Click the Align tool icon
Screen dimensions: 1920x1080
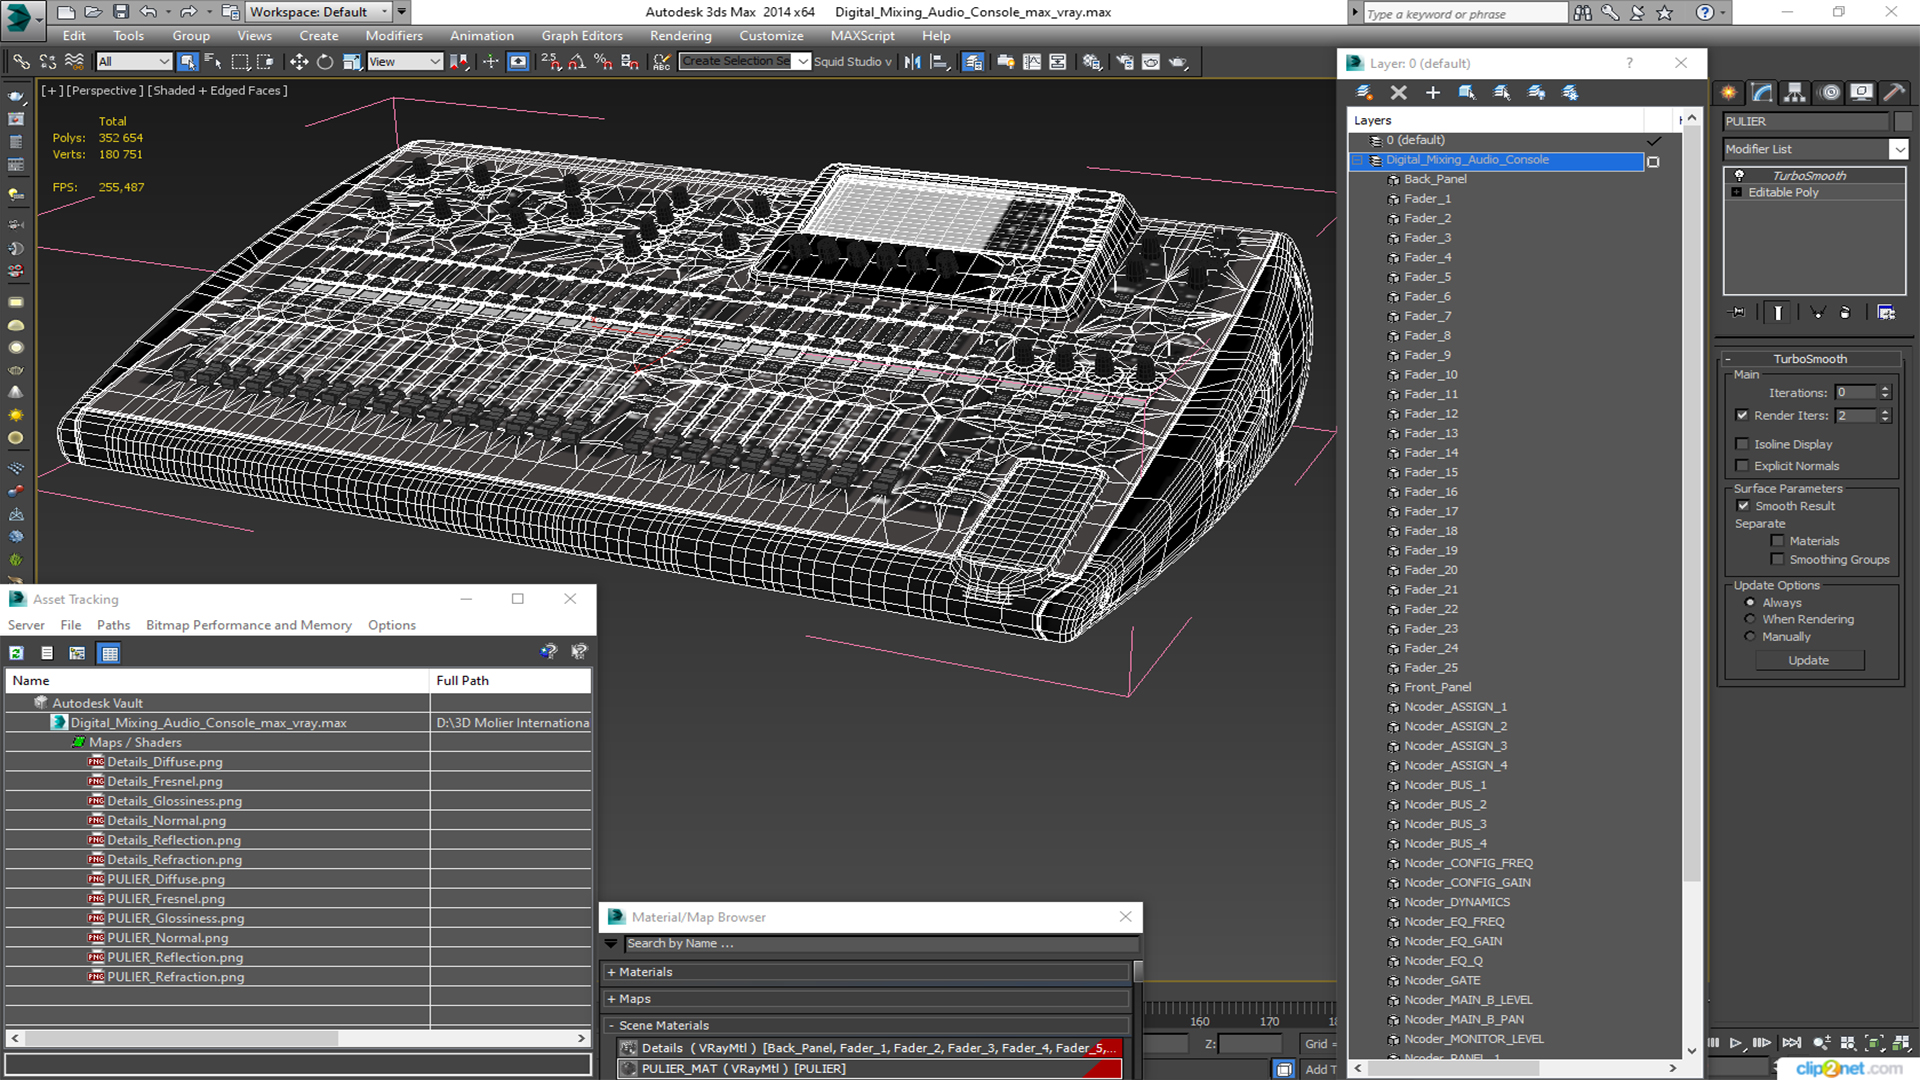coord(939,62)
